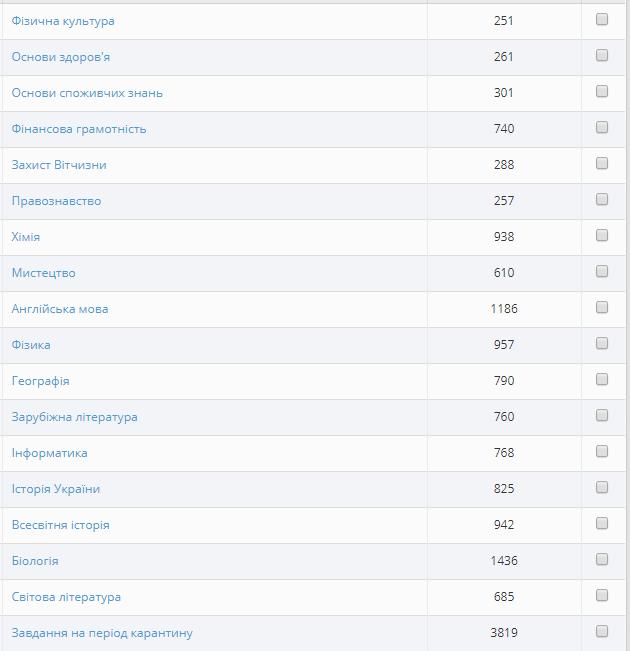This screenshot has width=630, height=651.
Task: Open the Світова література link
Action: coord(66,597)
